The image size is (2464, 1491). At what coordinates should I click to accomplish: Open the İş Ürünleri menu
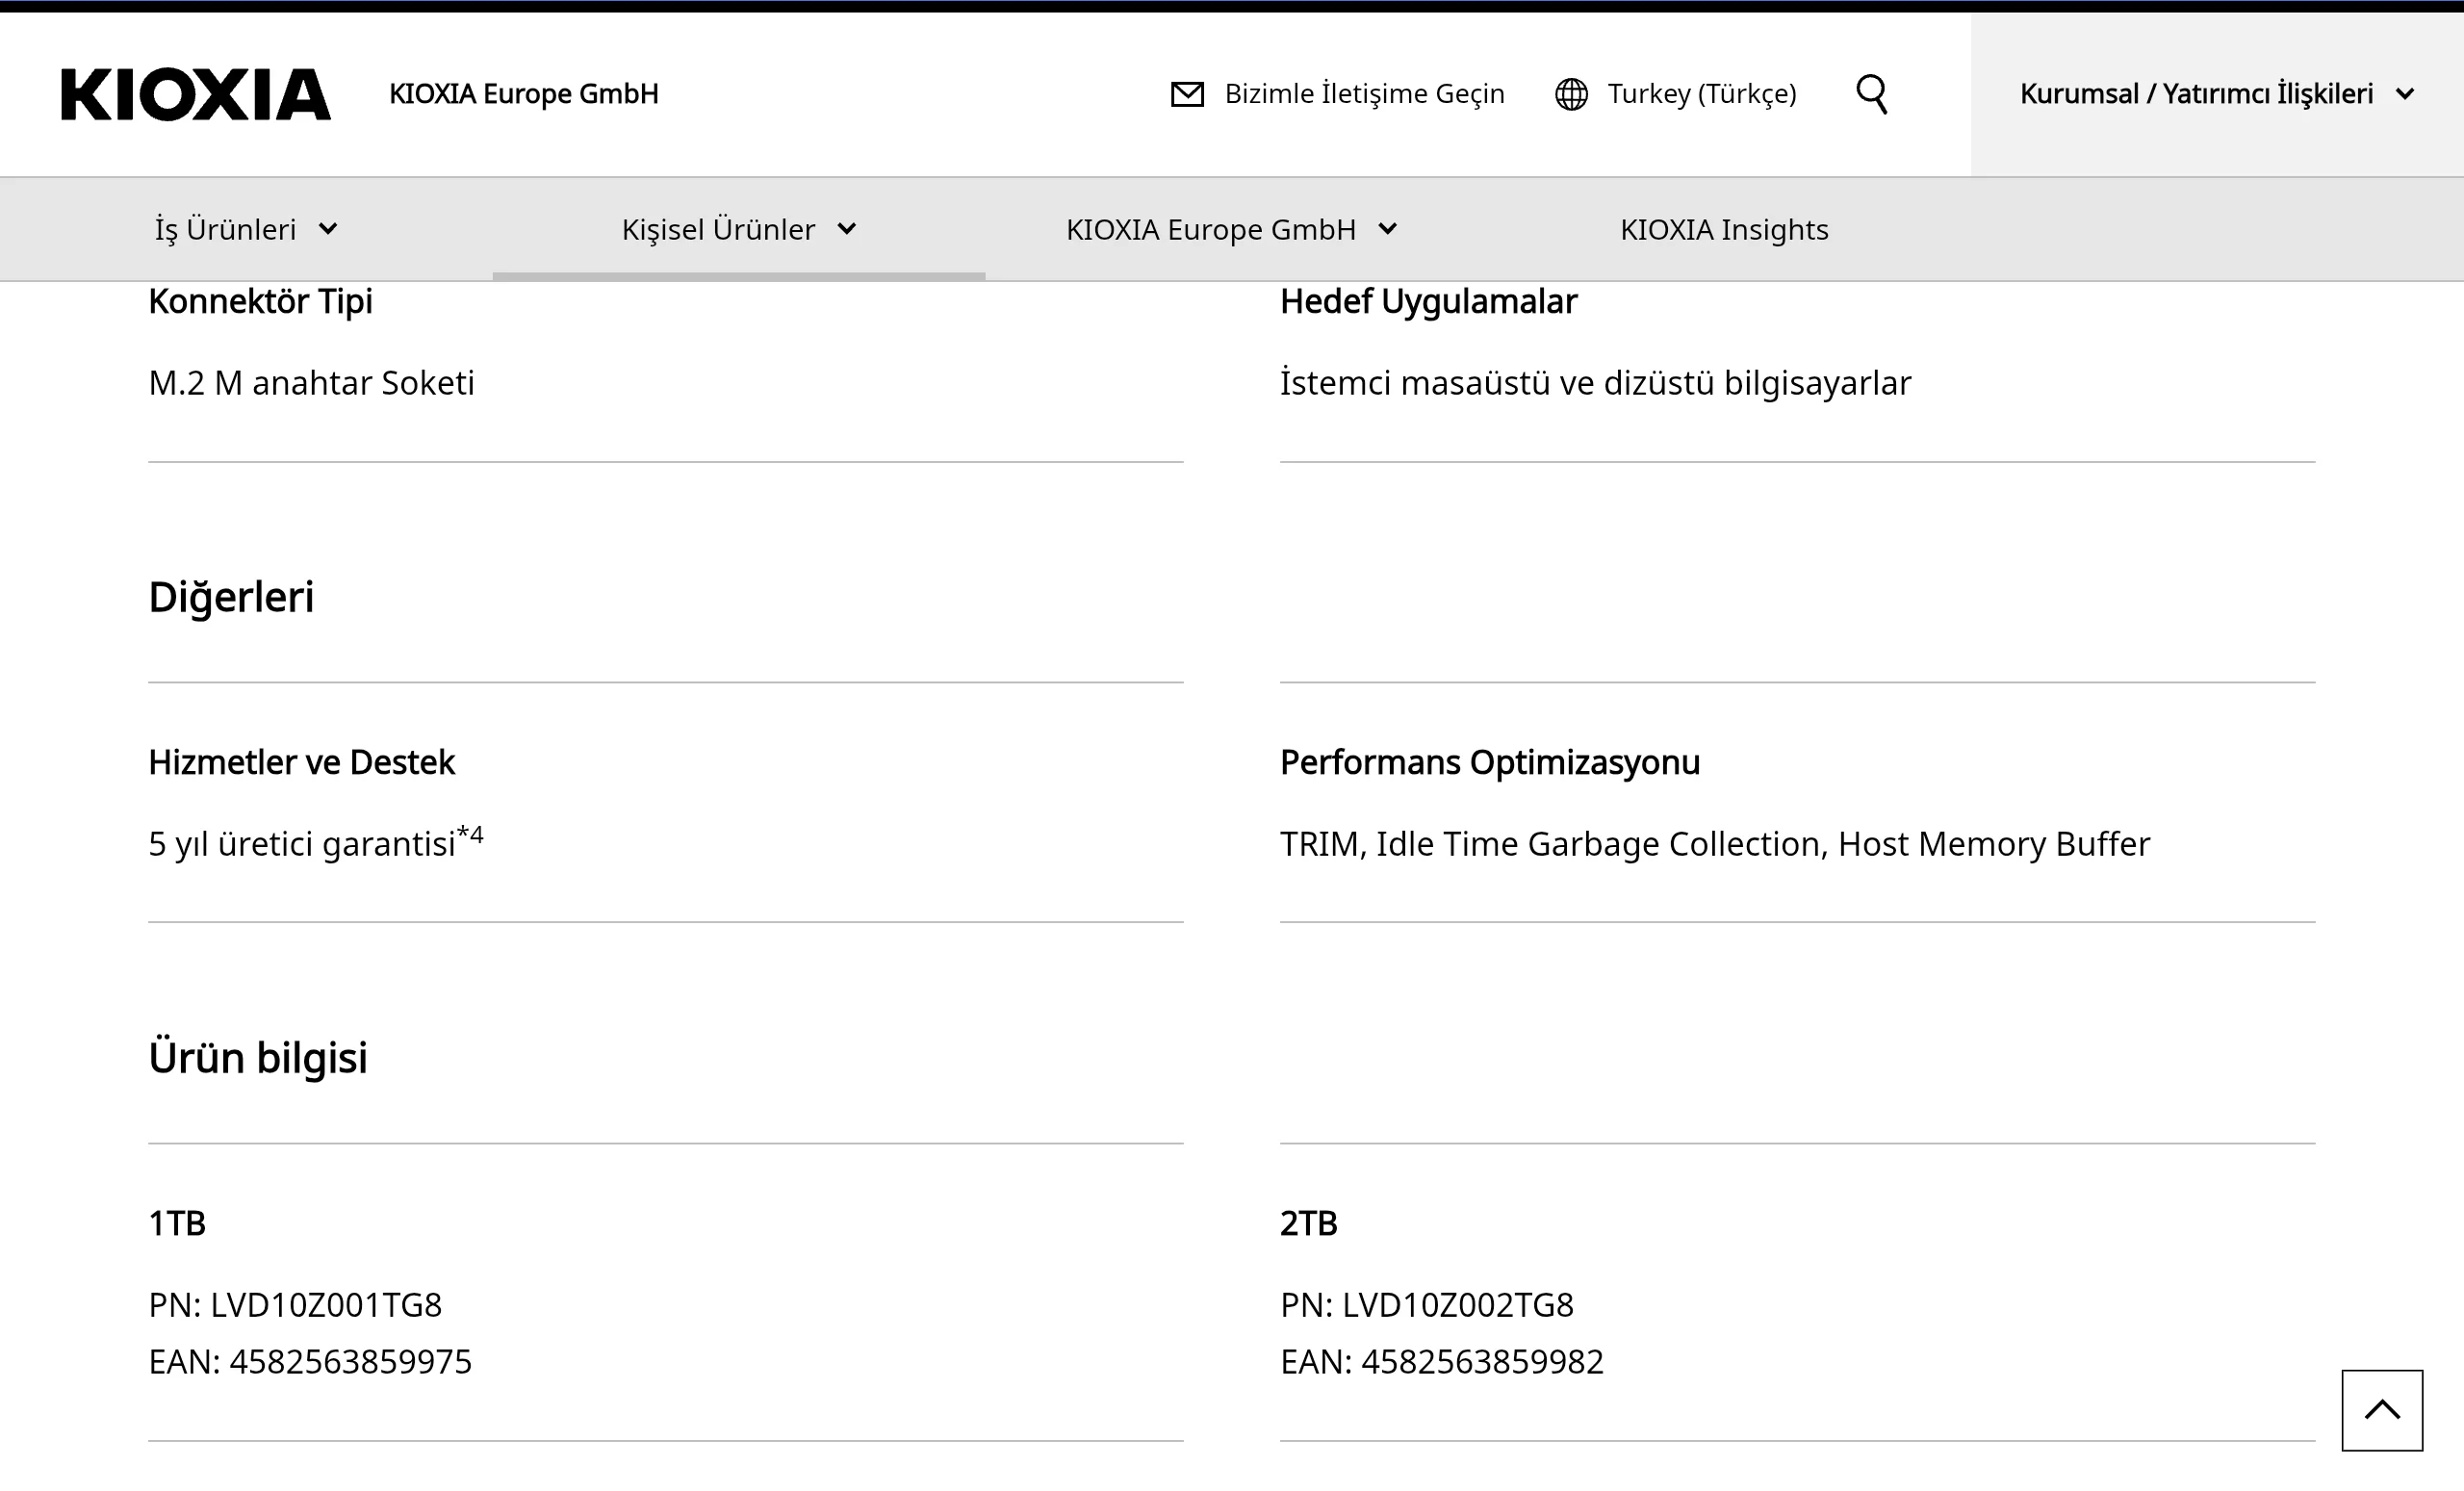(x=225, y=229)
